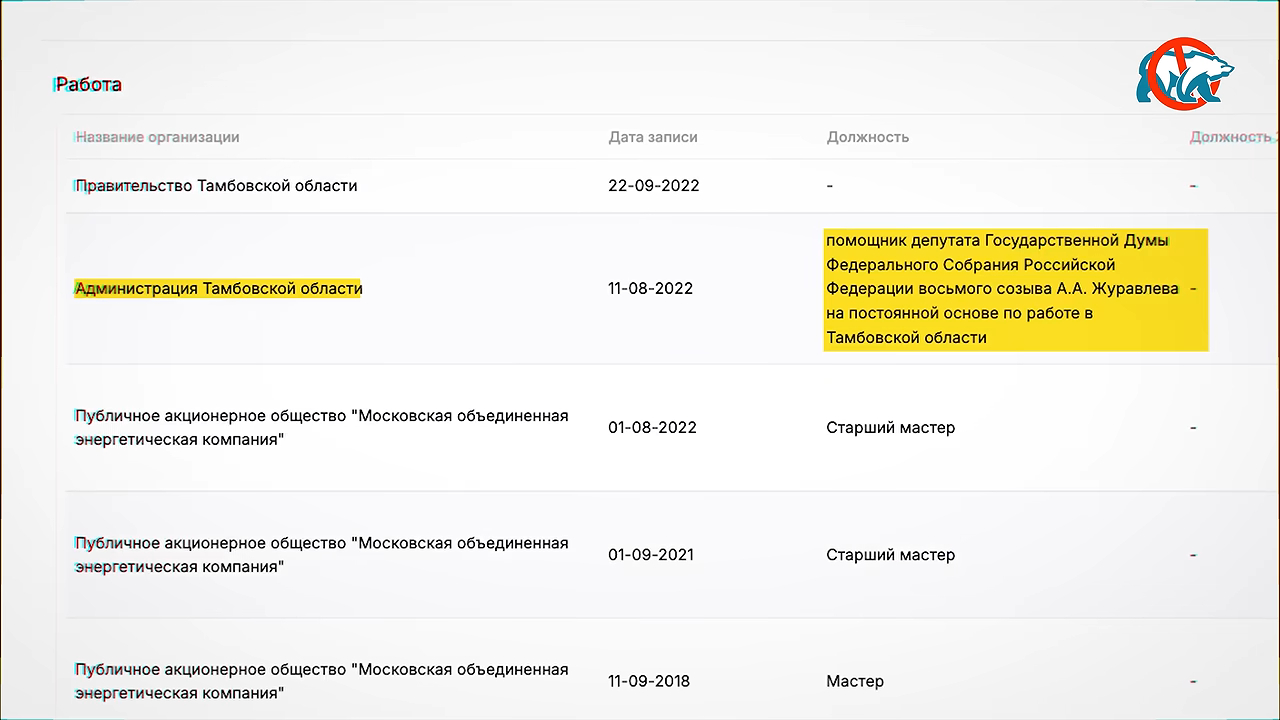Click highlighted "Администрация Тамбовской области" cell

(x=218, y=289)
